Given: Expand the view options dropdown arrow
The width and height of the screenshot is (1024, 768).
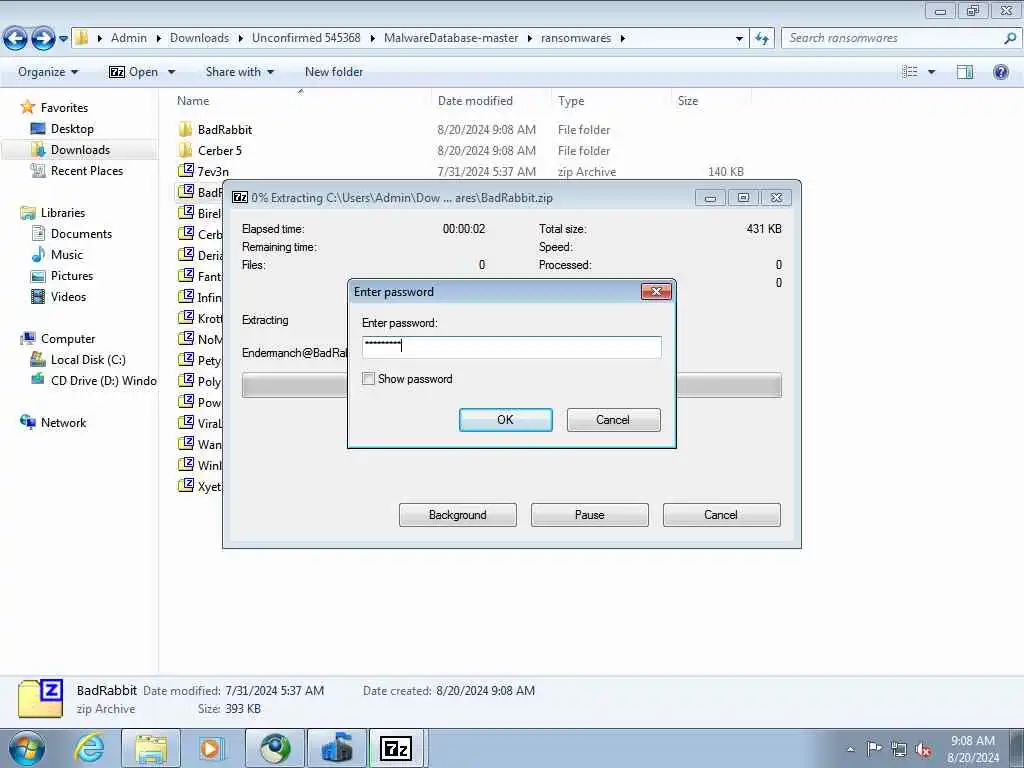Looking at the screenshot, I should (x=931, y=72).
